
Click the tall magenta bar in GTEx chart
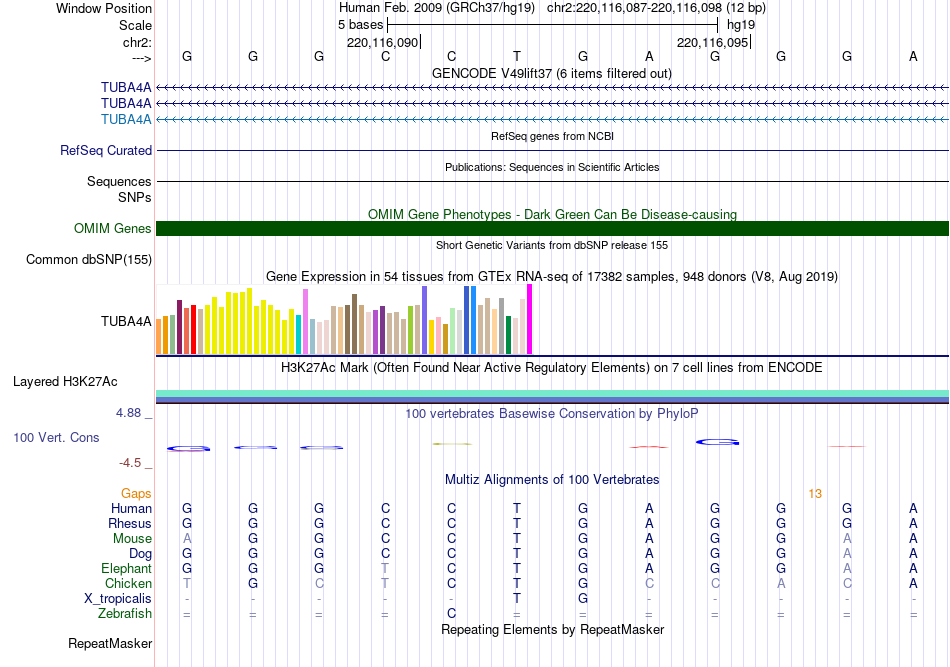point(530,319)
